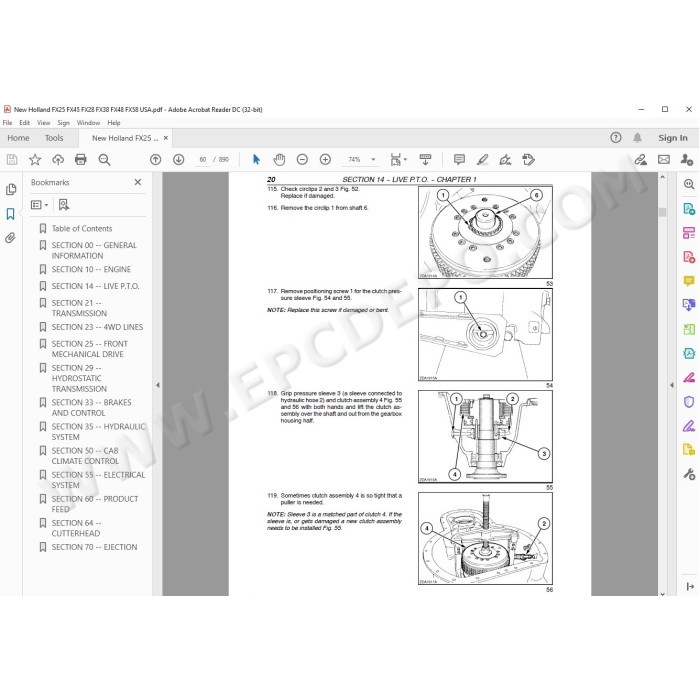Viewport: 700px width, 700px height.
Task: Print the document with the printer icon
Action: pyautogui.click(x=81, y=159)
